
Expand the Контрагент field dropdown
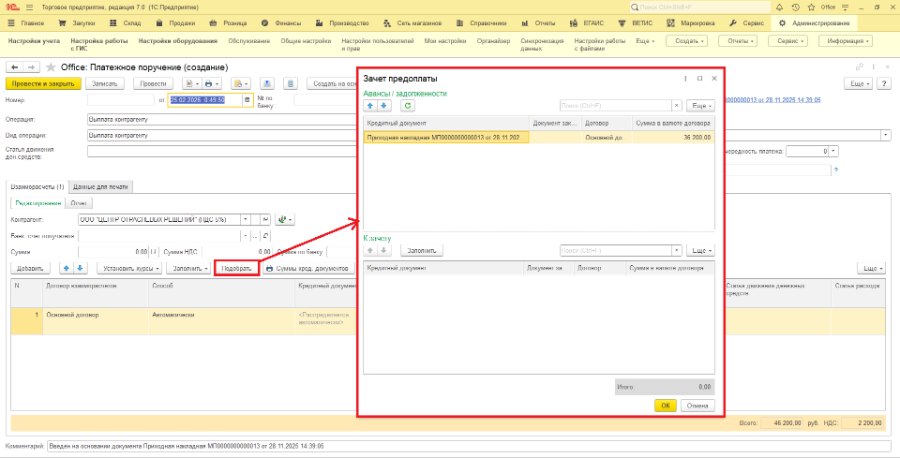(245, 219)
